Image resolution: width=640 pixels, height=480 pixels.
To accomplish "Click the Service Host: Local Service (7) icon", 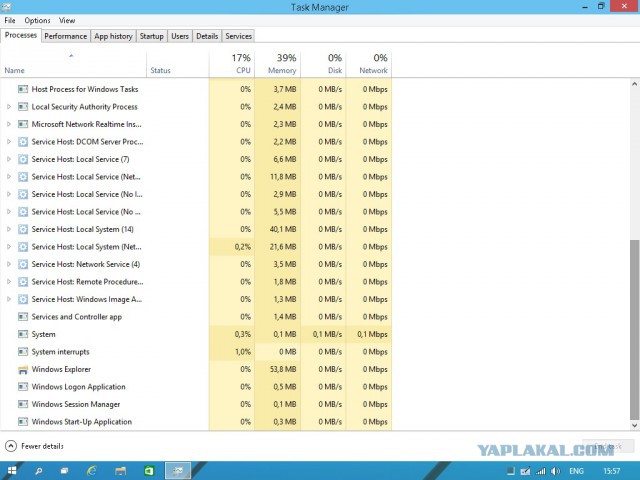I will click(x=23, y=159).
